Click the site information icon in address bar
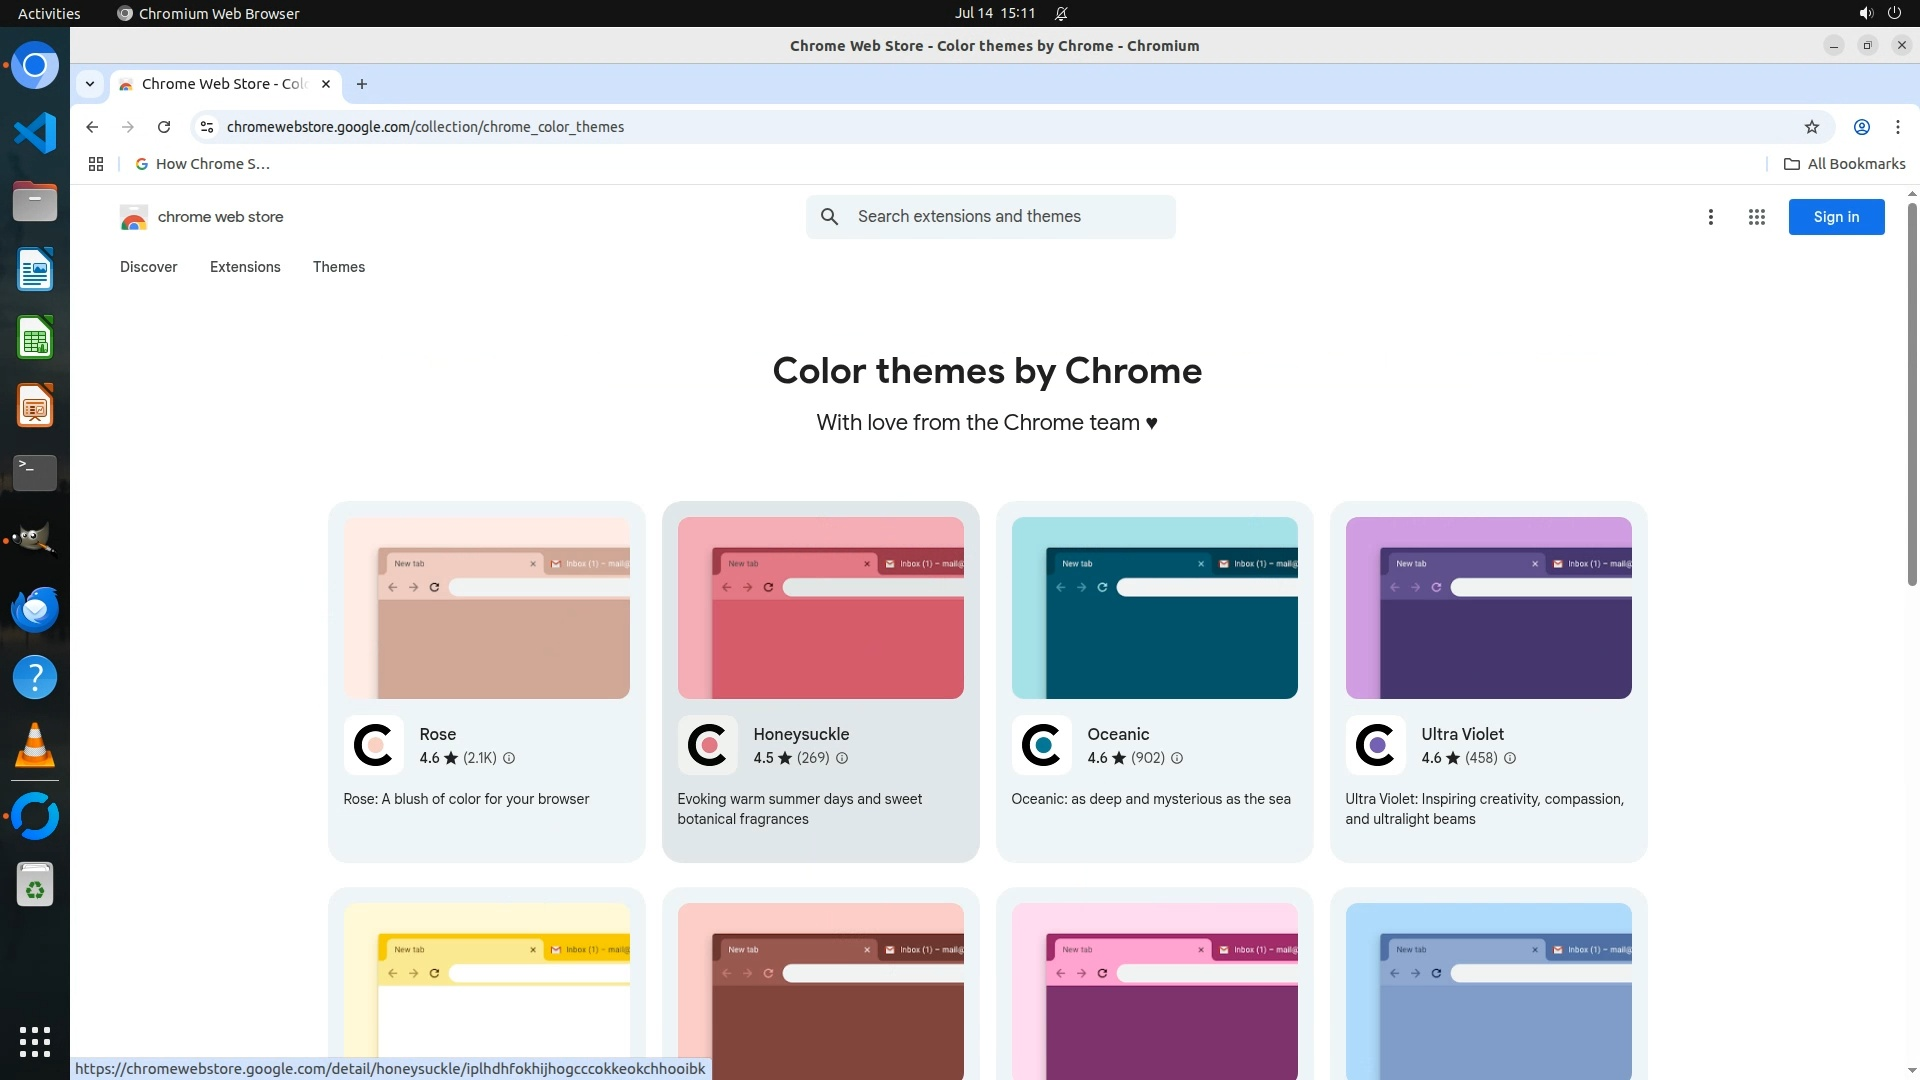 pos(207,127)
